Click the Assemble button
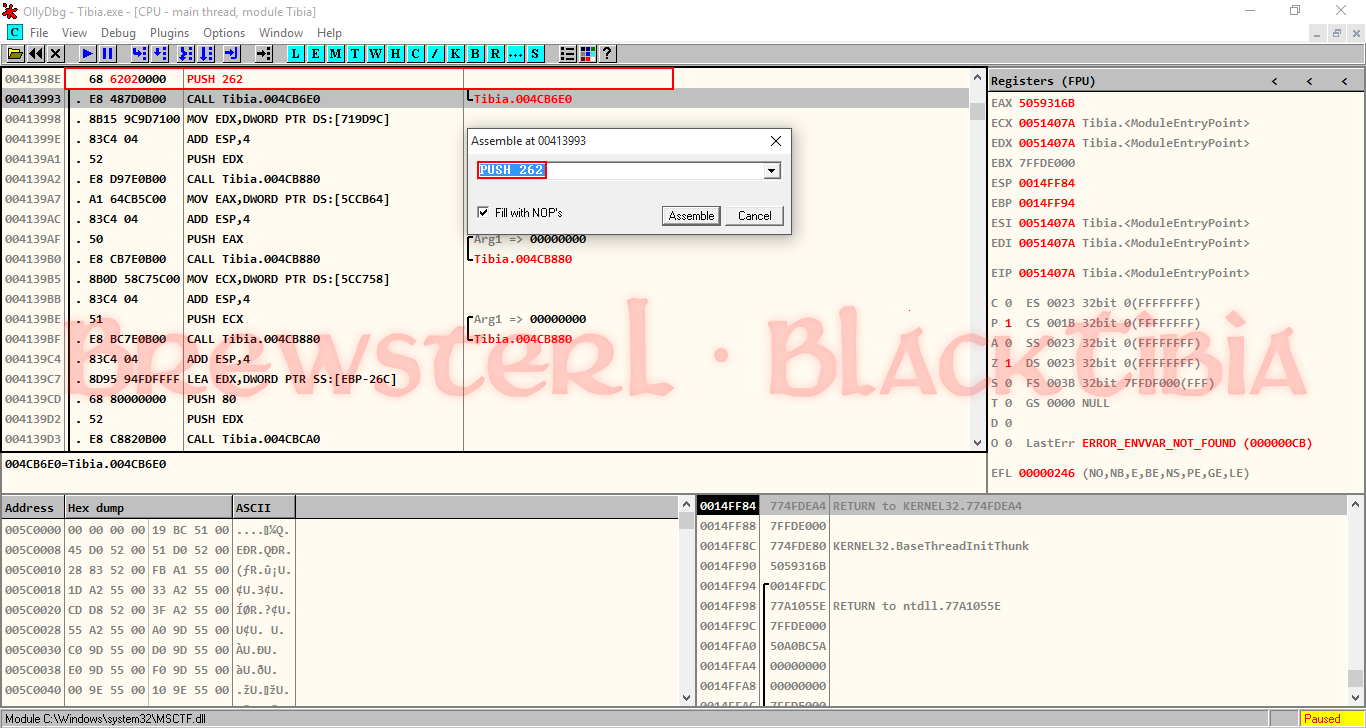 (691, 216)
